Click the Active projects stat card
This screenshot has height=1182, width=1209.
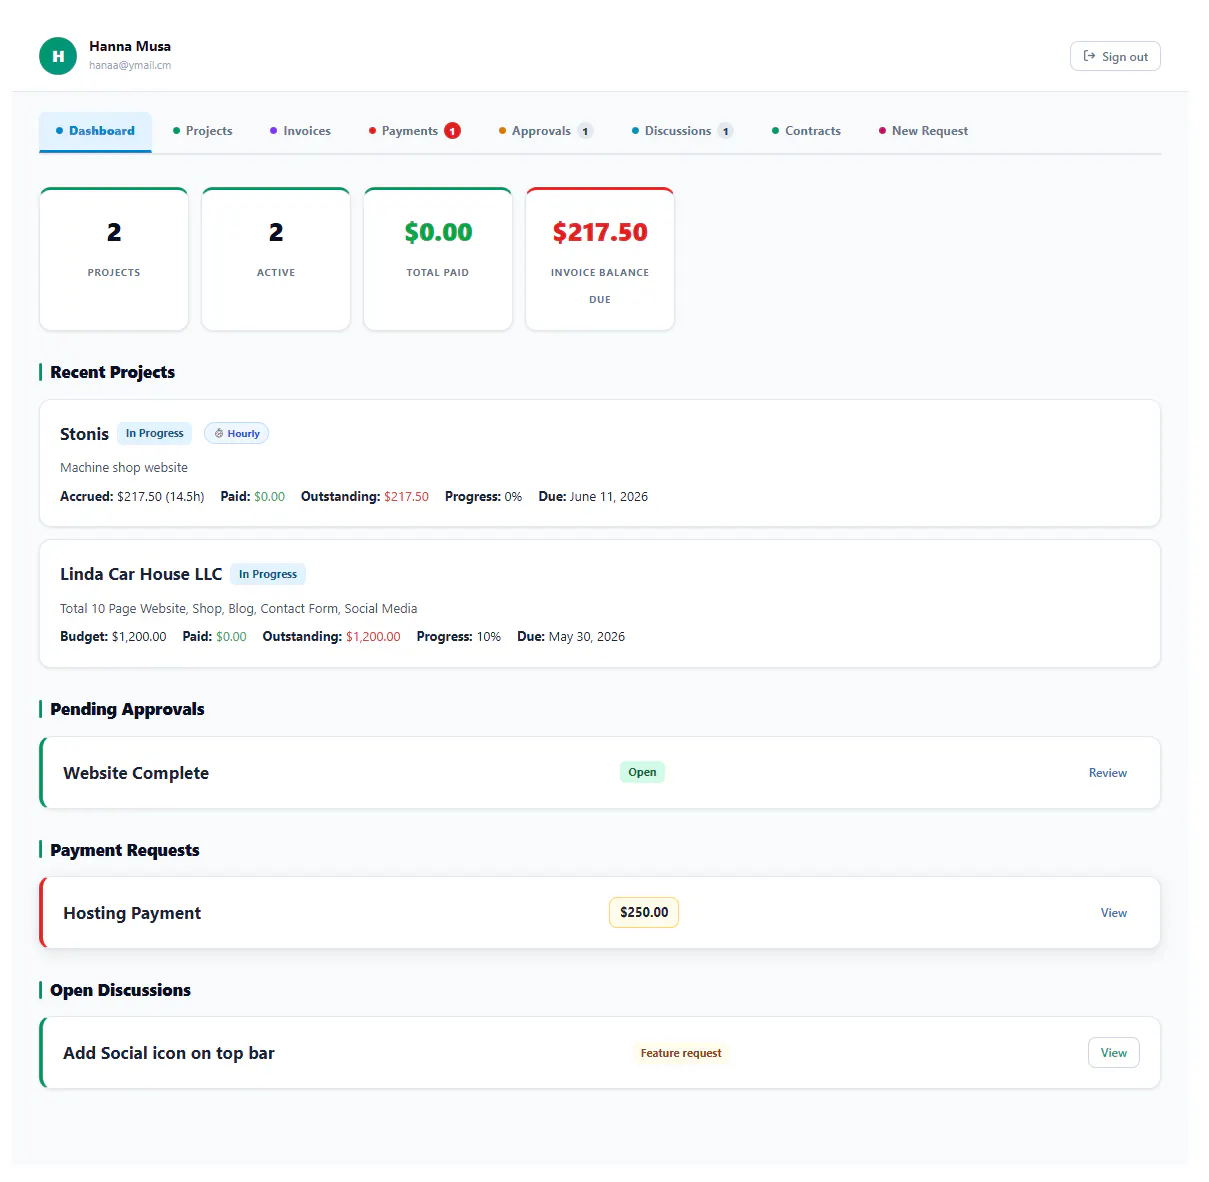276,259
